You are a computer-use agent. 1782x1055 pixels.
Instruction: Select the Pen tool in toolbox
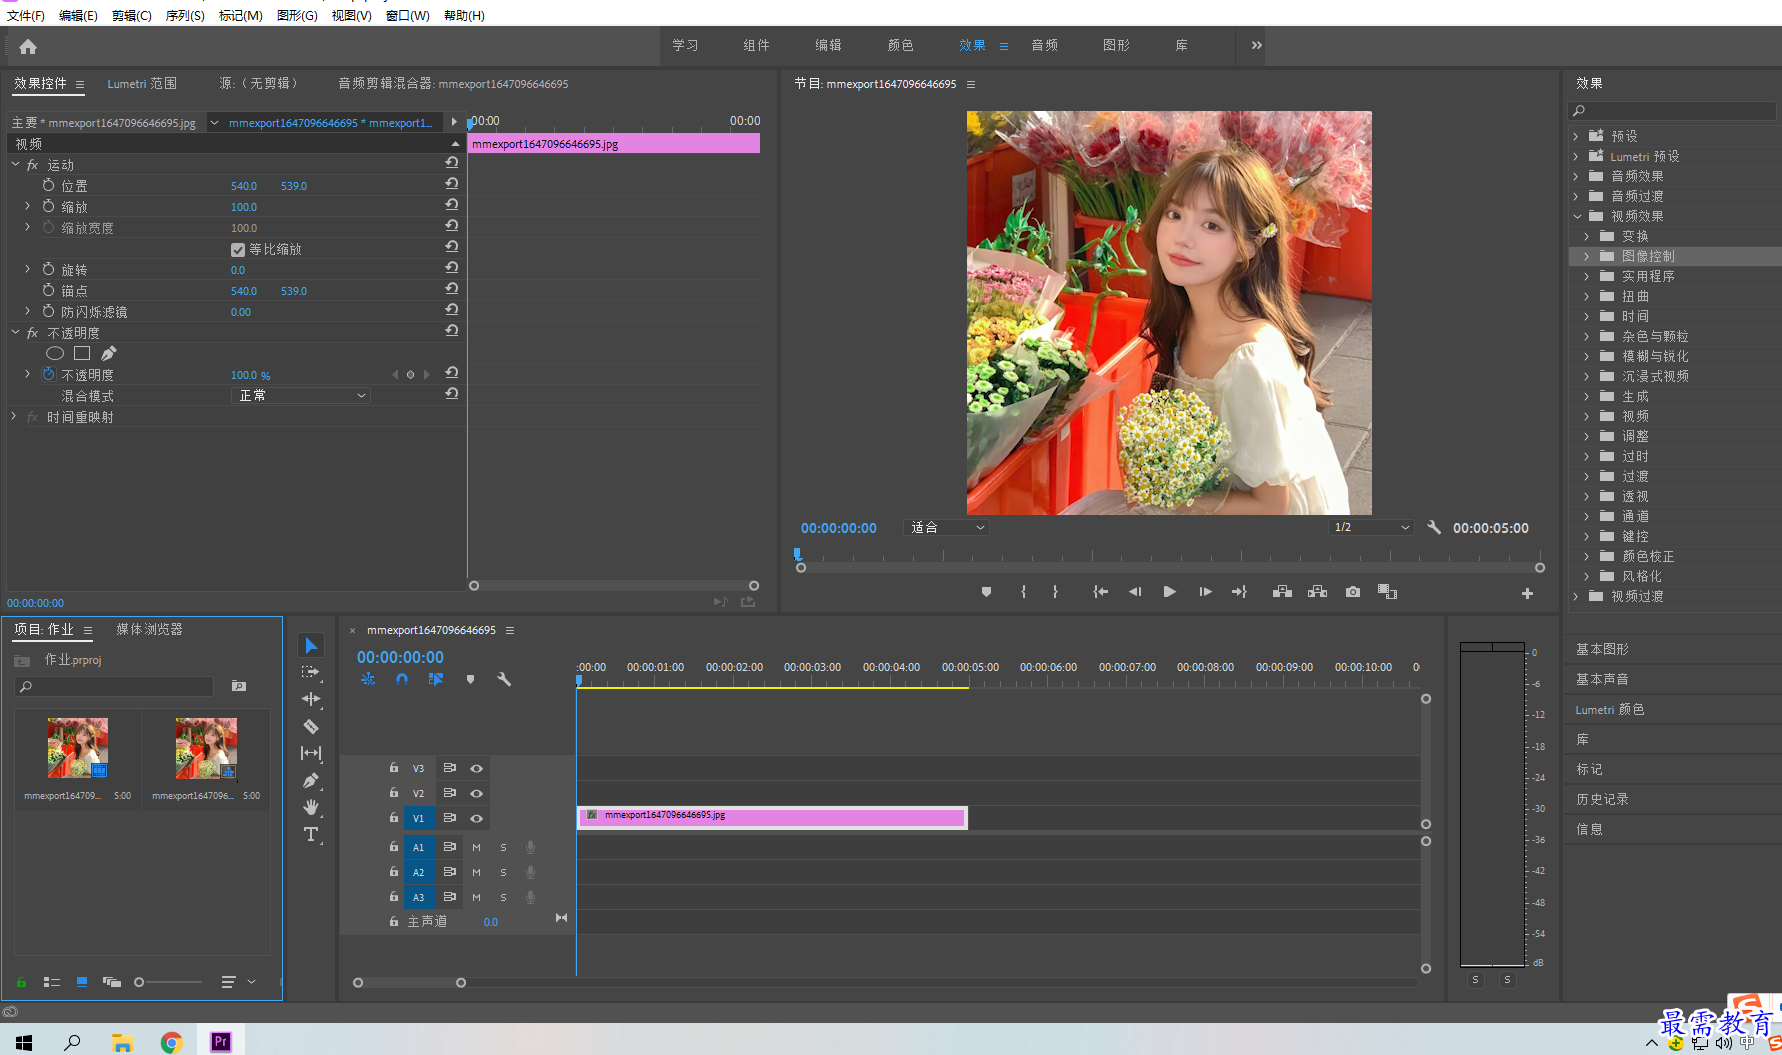[311, 780]
